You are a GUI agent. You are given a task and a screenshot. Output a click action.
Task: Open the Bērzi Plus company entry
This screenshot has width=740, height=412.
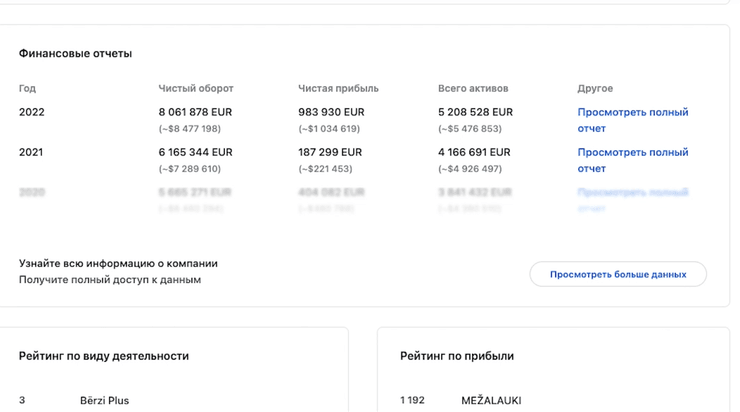click(104, 400)
